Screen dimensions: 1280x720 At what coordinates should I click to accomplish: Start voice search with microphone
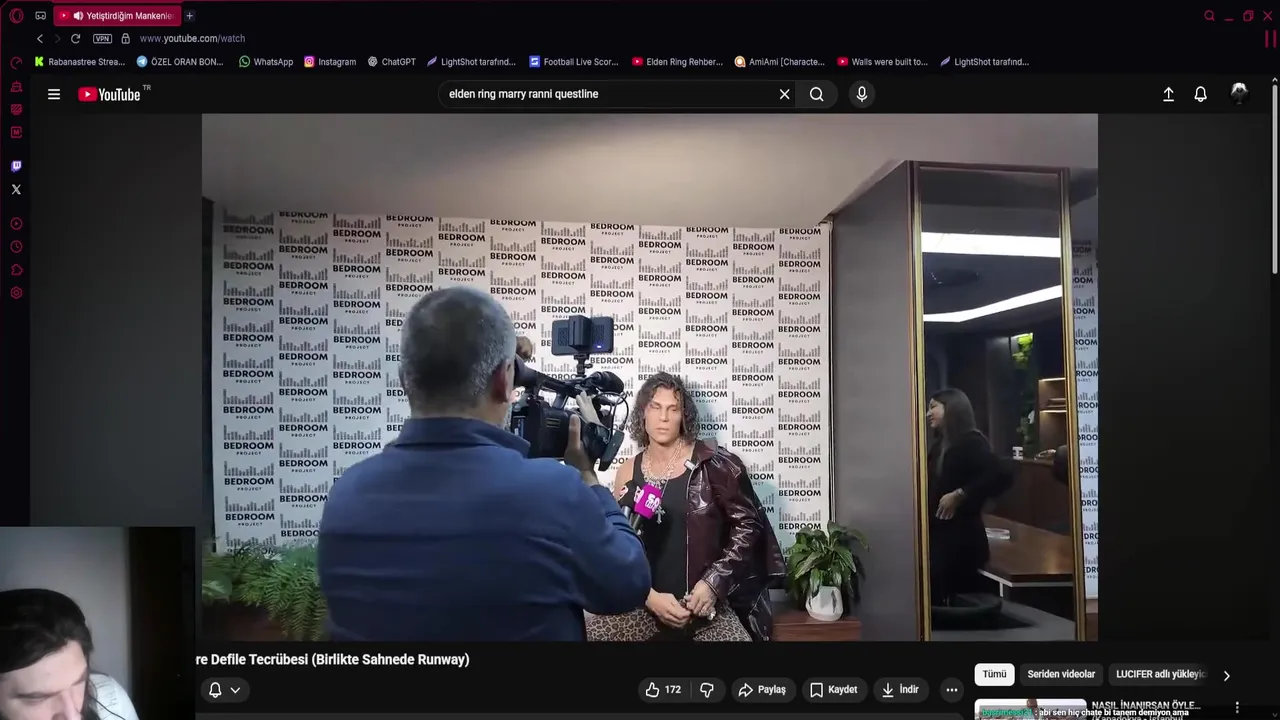click(x=862, y=94)
